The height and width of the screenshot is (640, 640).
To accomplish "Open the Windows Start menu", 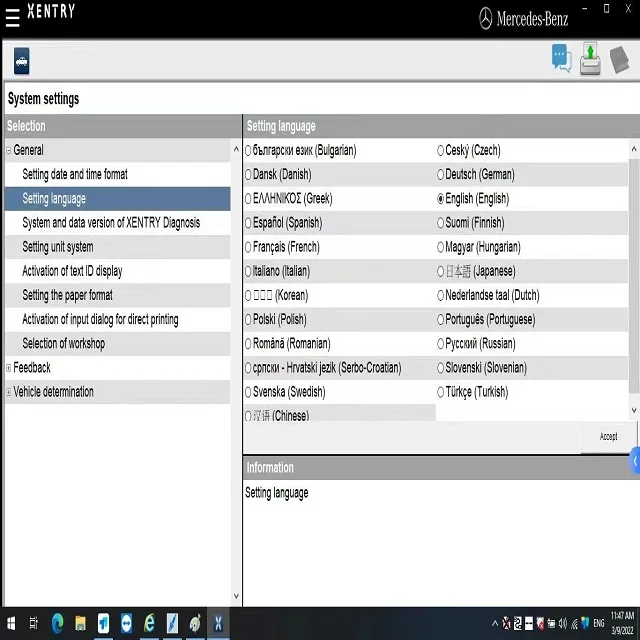I will 11,623.
